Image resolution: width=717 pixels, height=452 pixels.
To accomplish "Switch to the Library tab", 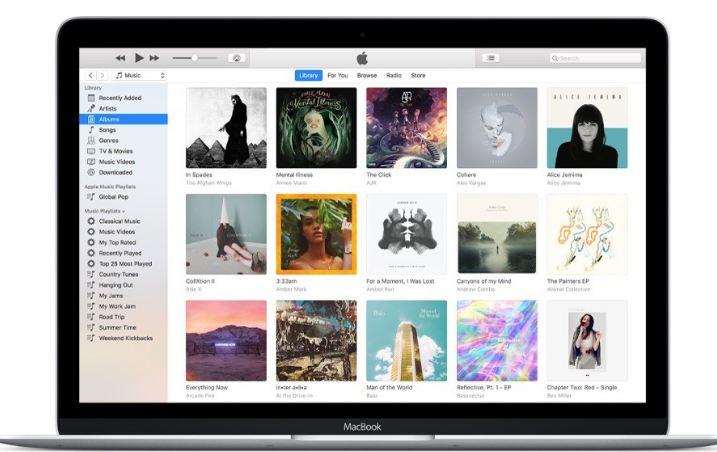I will coord(309,75).
